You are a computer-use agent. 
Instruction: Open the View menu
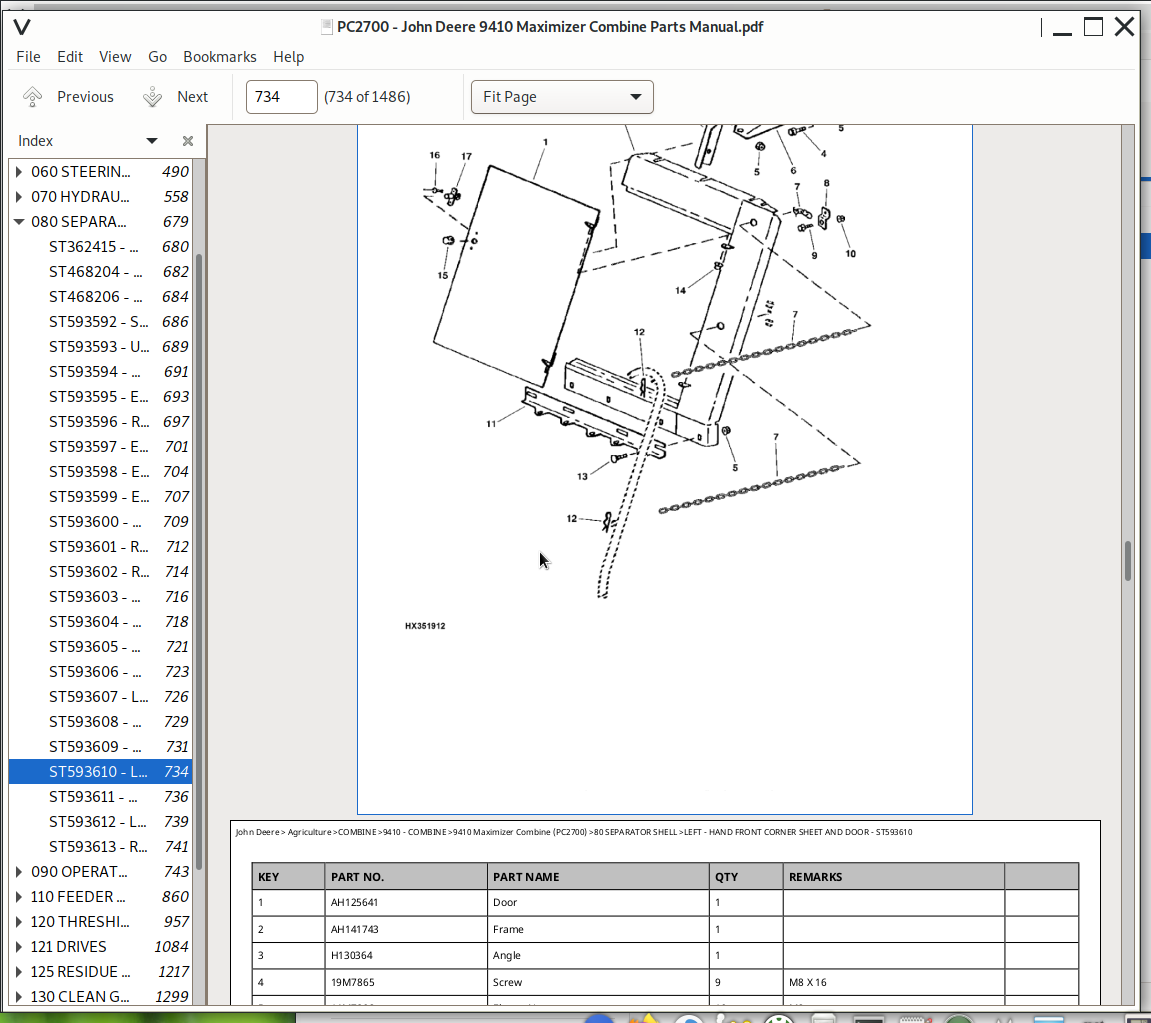(115, 57)
